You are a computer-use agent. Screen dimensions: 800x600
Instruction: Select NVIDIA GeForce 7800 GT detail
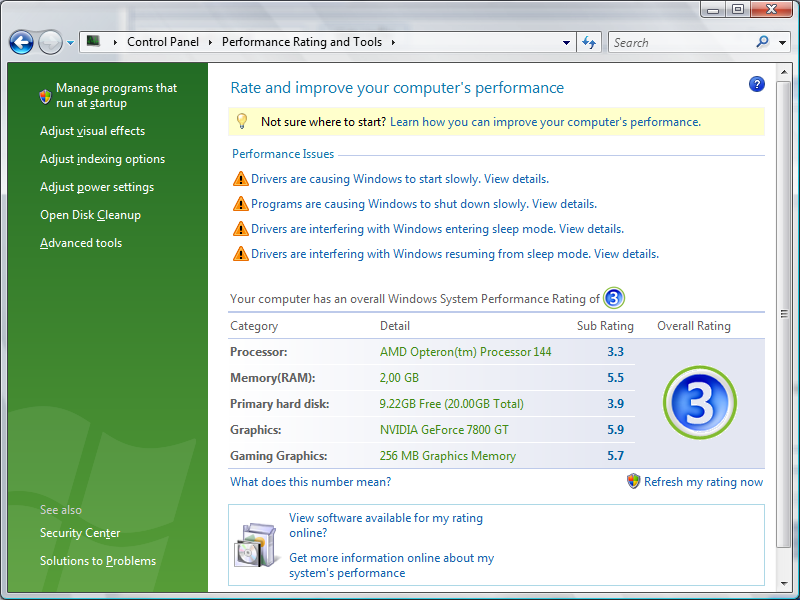coord(444,430)
